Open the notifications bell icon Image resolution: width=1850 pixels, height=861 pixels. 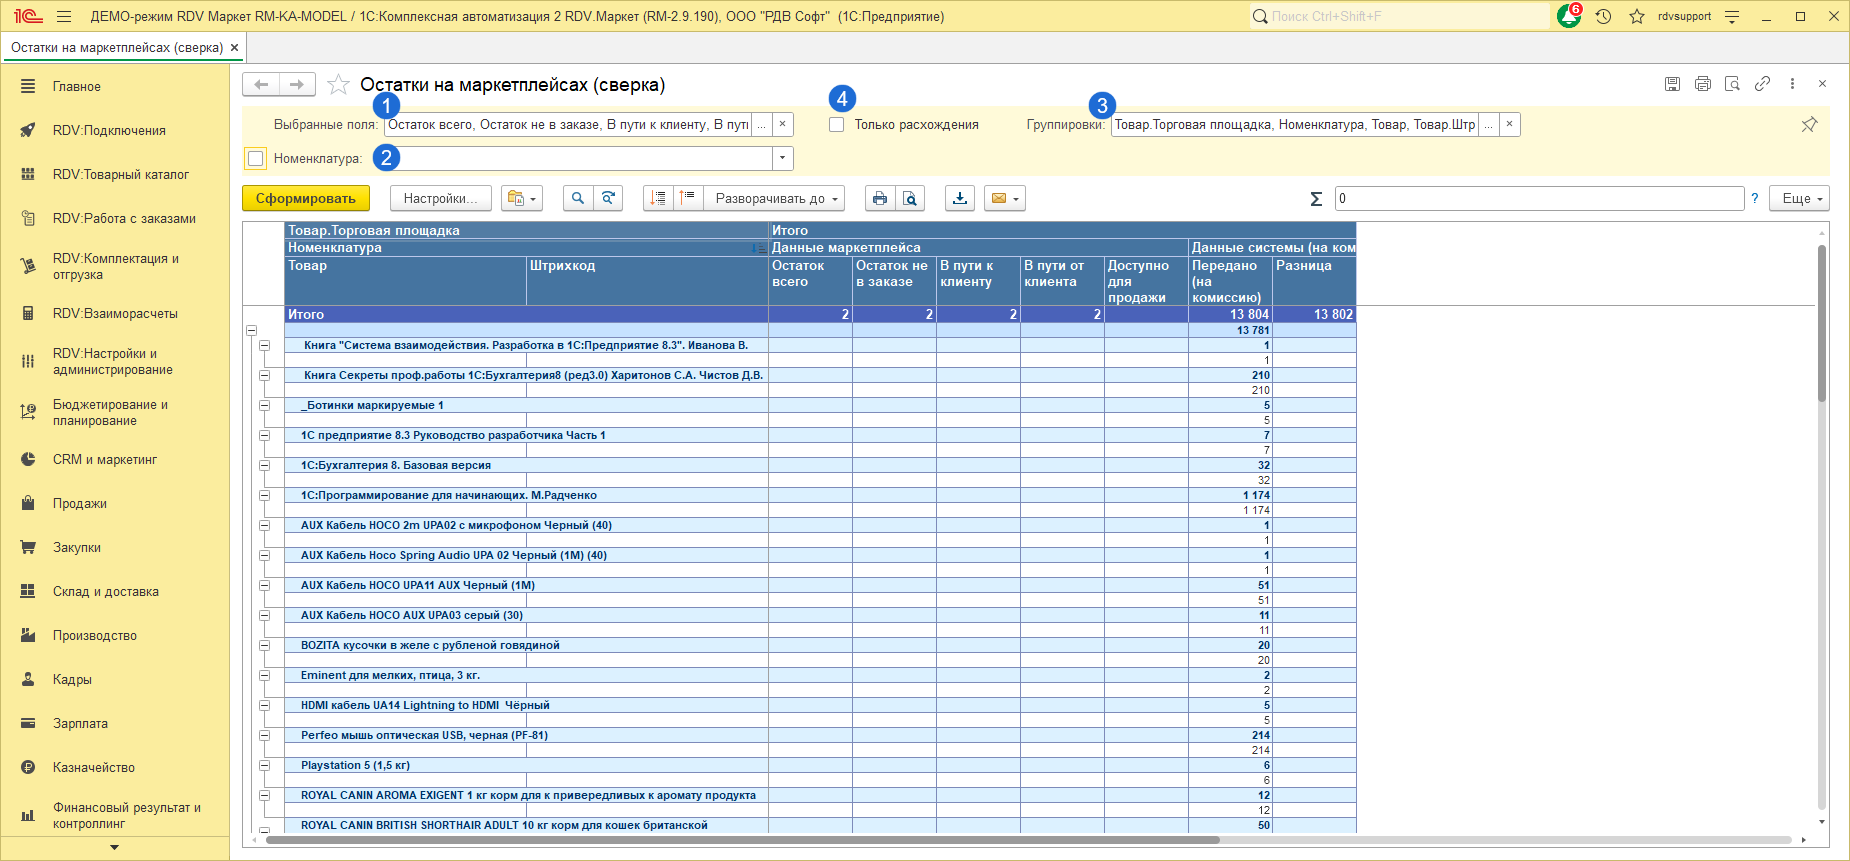coord(1568,17)
